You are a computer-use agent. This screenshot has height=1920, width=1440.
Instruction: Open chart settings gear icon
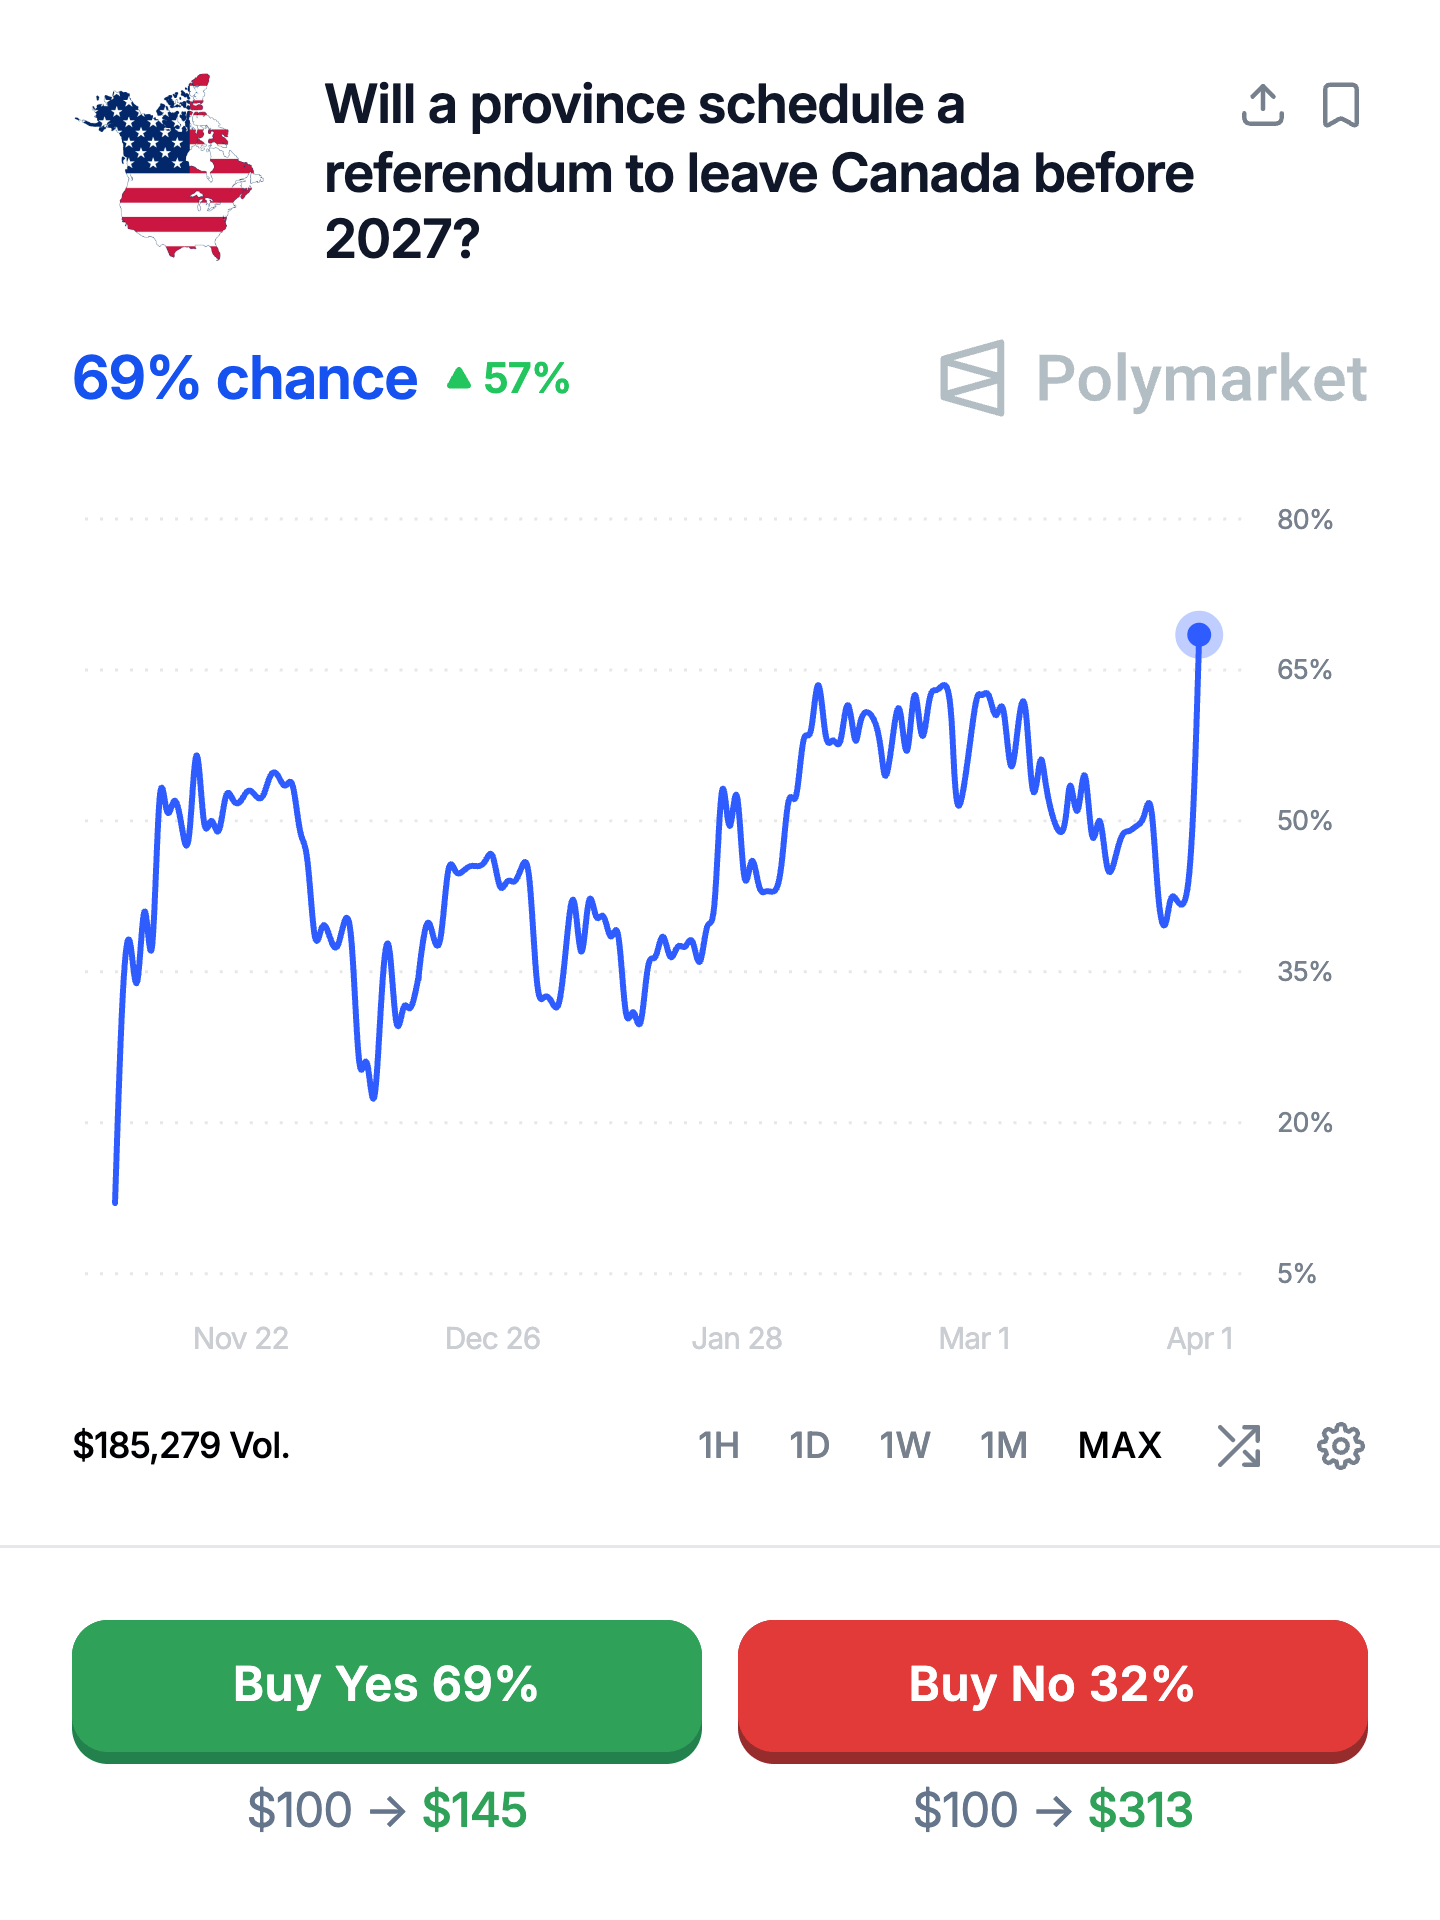(1340, 1446)
